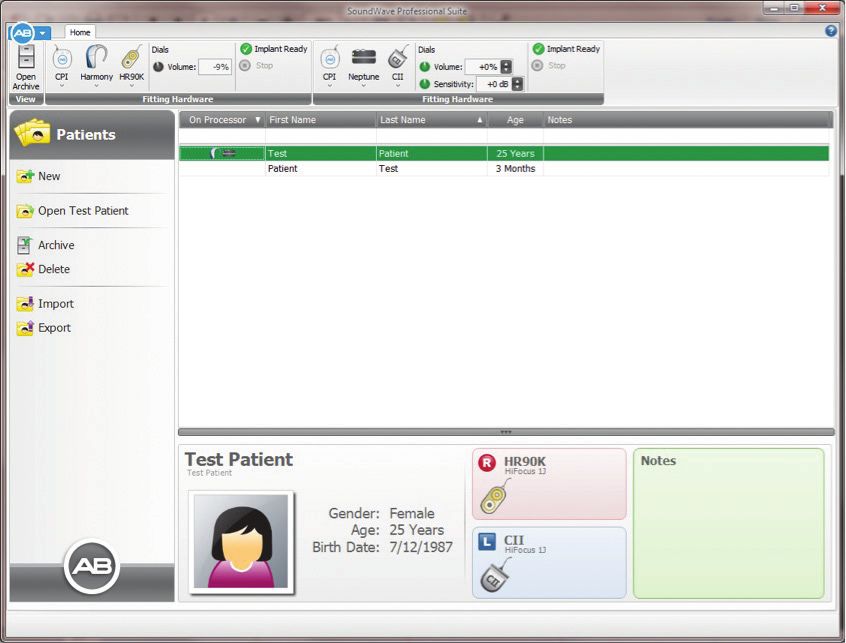846x643 pixels.
Task: Switch to the Home ribbon tab
Action: coord(80,32)
